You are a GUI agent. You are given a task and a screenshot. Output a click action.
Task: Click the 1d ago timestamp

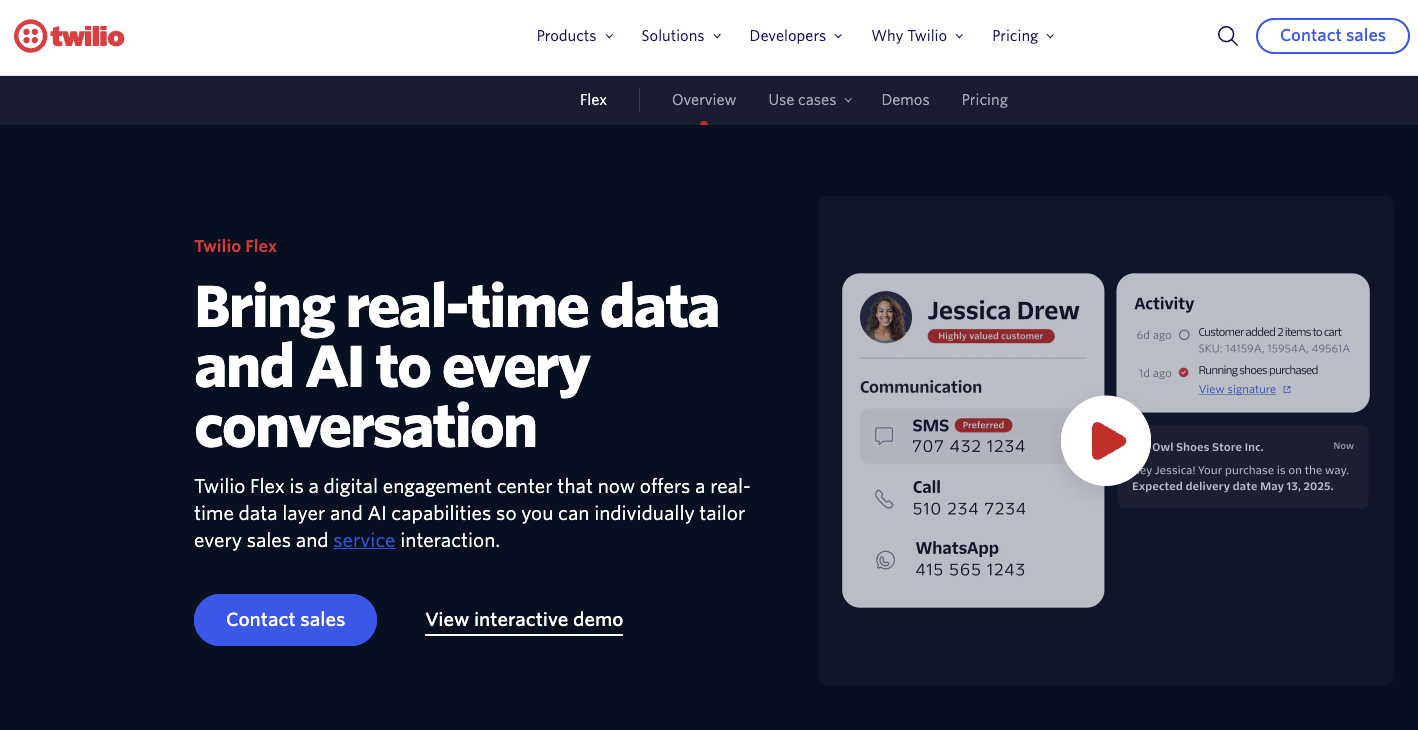click(x=1154, y=373)
